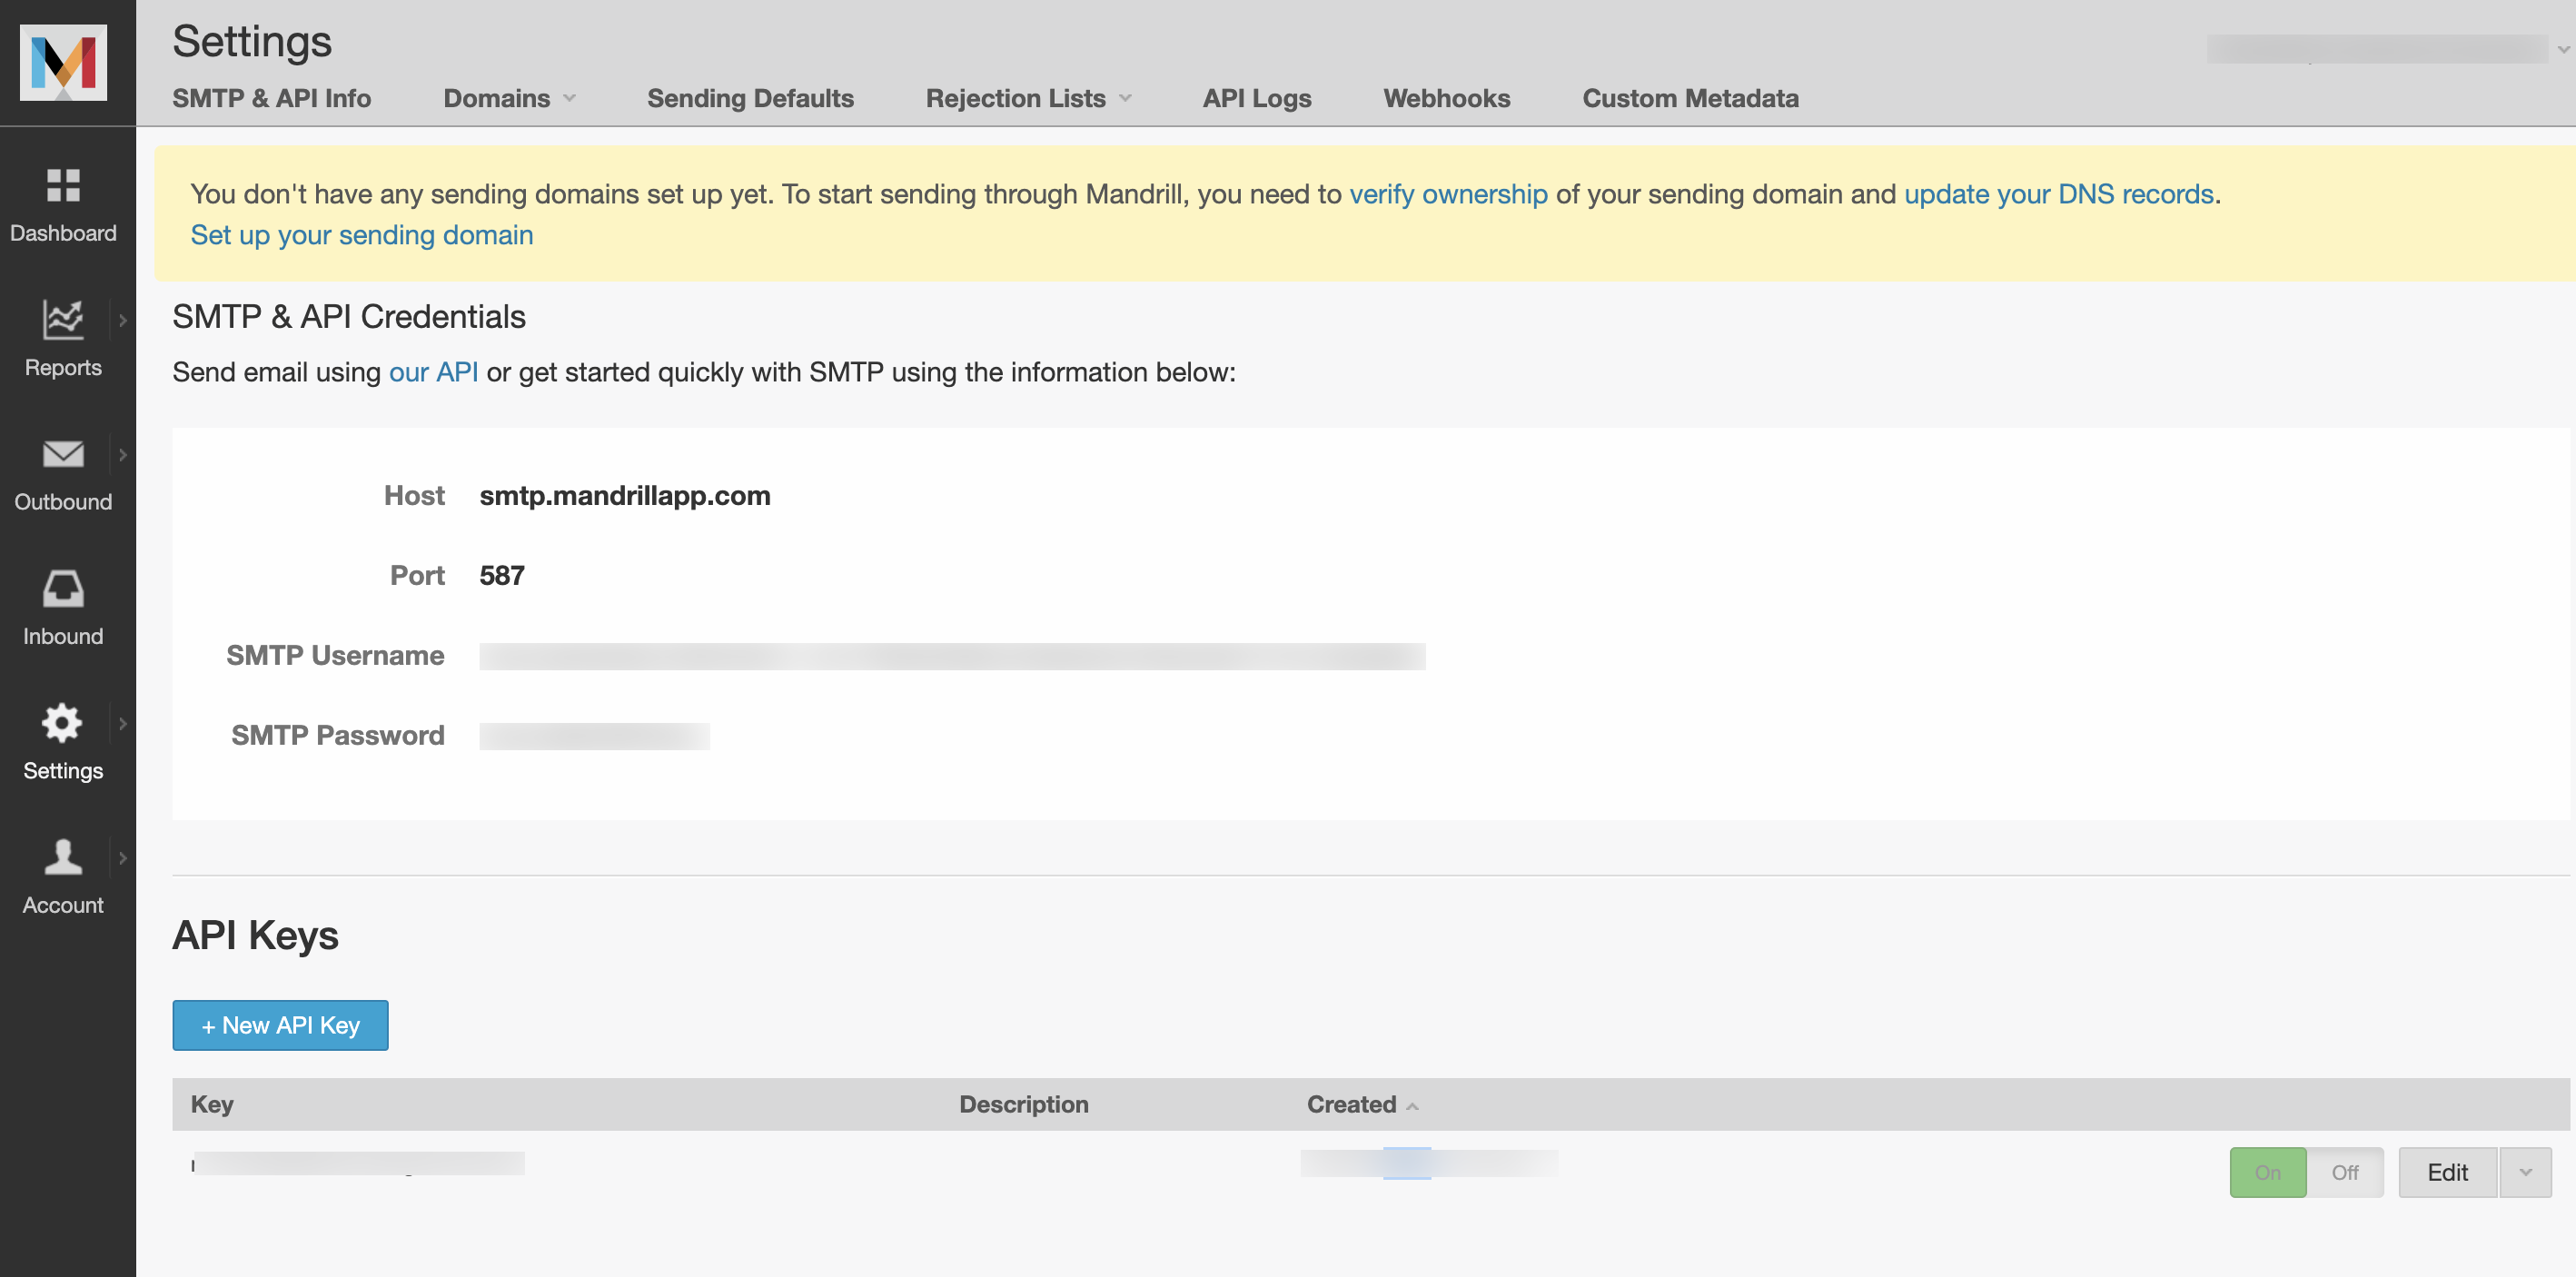This screenshot has height=1277, width=2576.
Task: Expand Reports submenu arrow in sidebar
Action: pyautogui.click(x=122, y=321)
